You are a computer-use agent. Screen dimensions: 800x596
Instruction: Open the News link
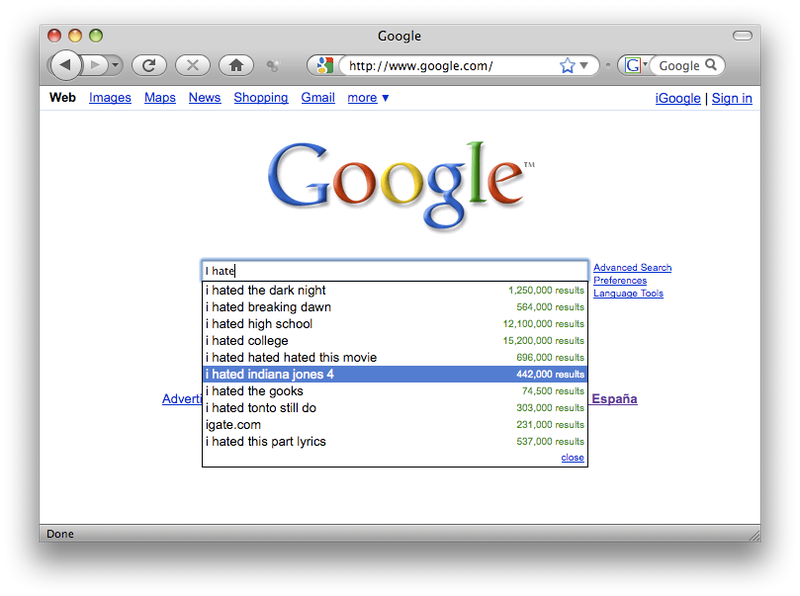click(205, 97)
